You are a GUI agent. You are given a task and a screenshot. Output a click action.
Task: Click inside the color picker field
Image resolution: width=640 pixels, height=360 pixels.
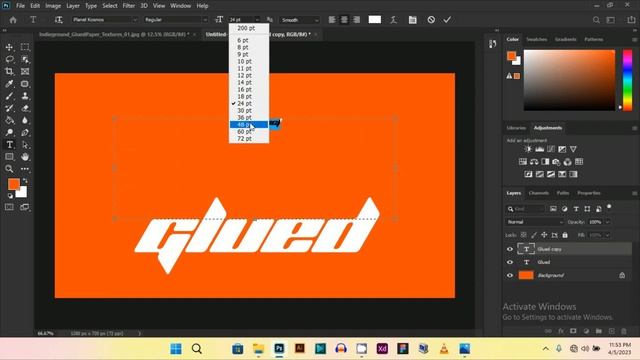pyautogui.click(x=569, y=80)
